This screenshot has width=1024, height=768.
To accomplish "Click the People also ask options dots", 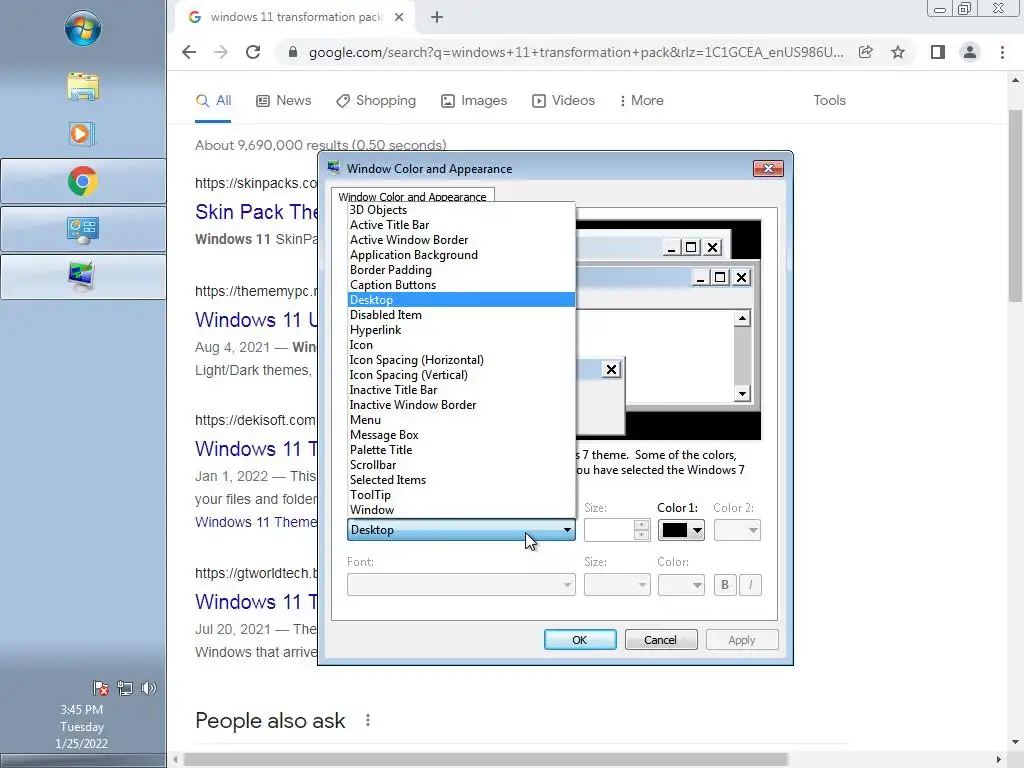I will coord(368,720).
